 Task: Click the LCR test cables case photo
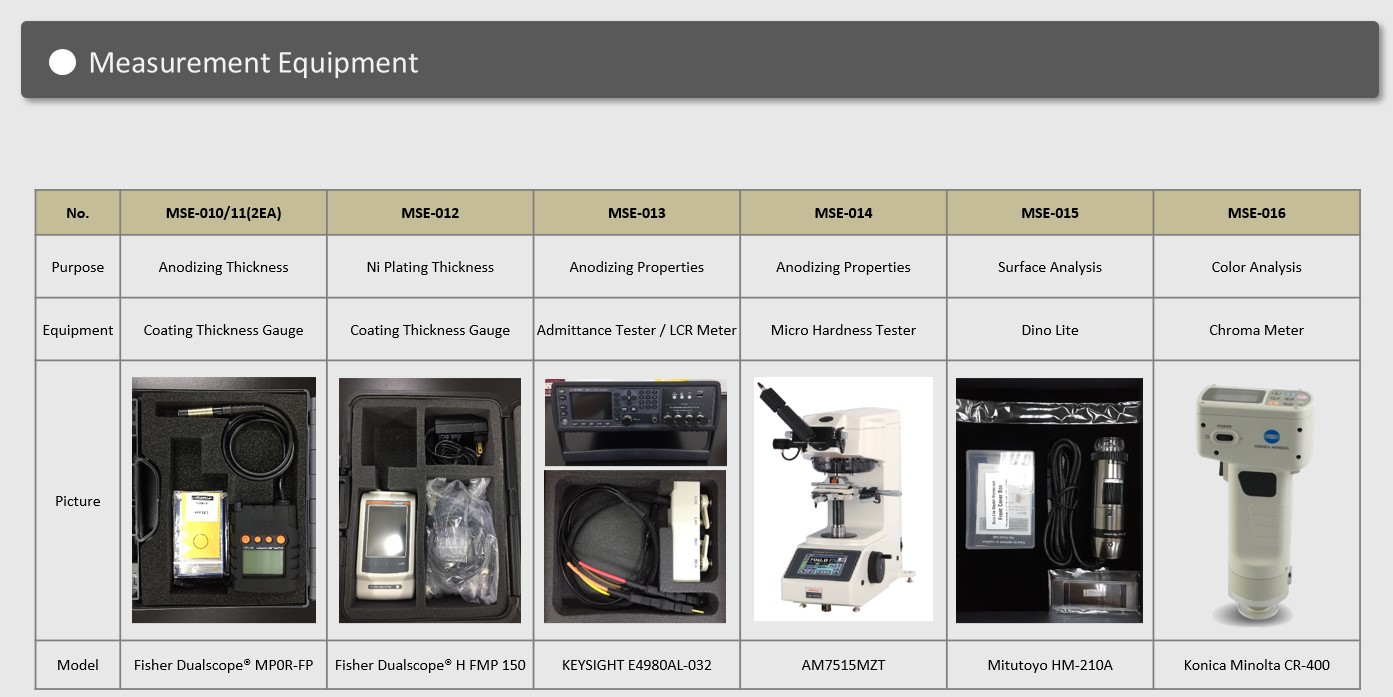636,546
